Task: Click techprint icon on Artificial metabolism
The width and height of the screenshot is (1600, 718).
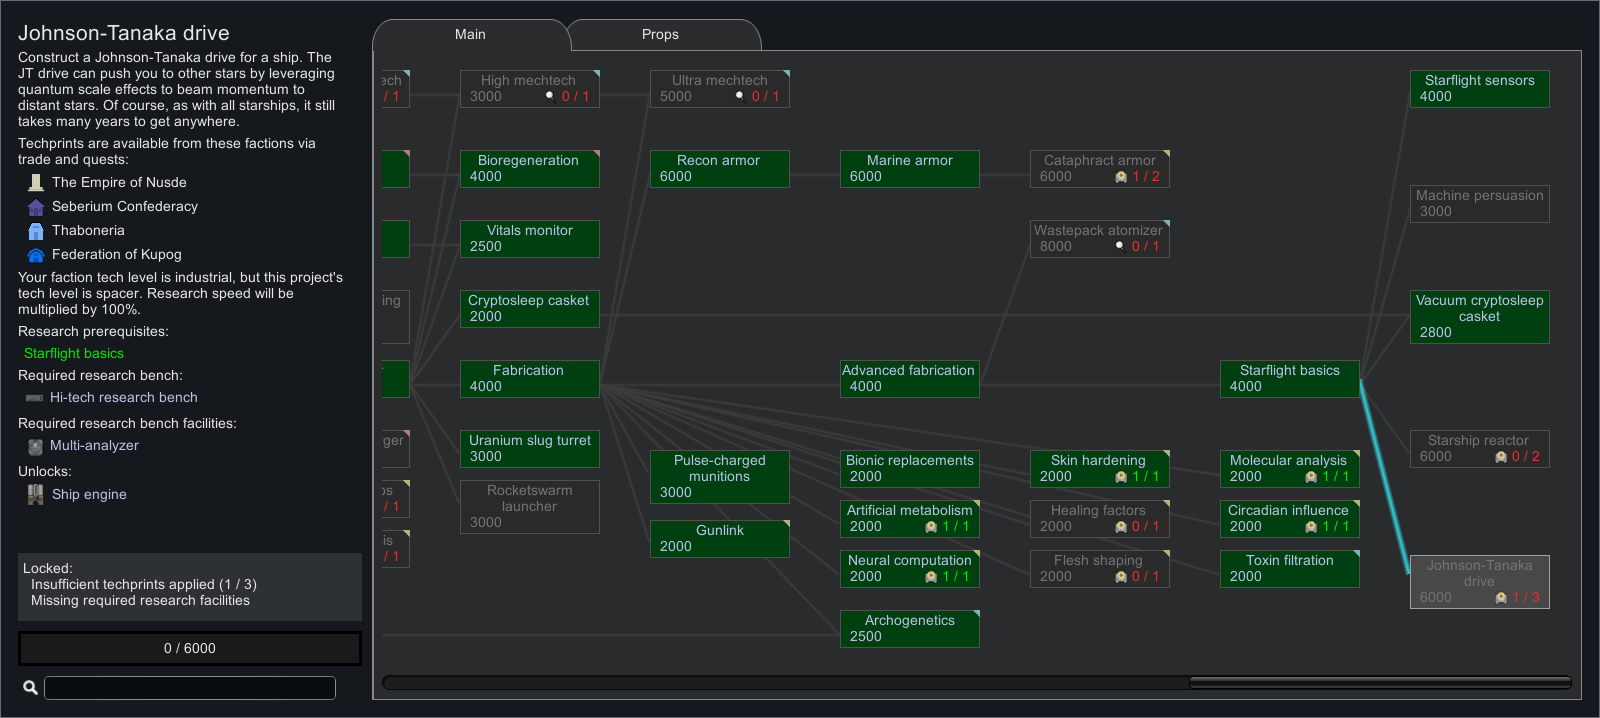Action: 931,527
